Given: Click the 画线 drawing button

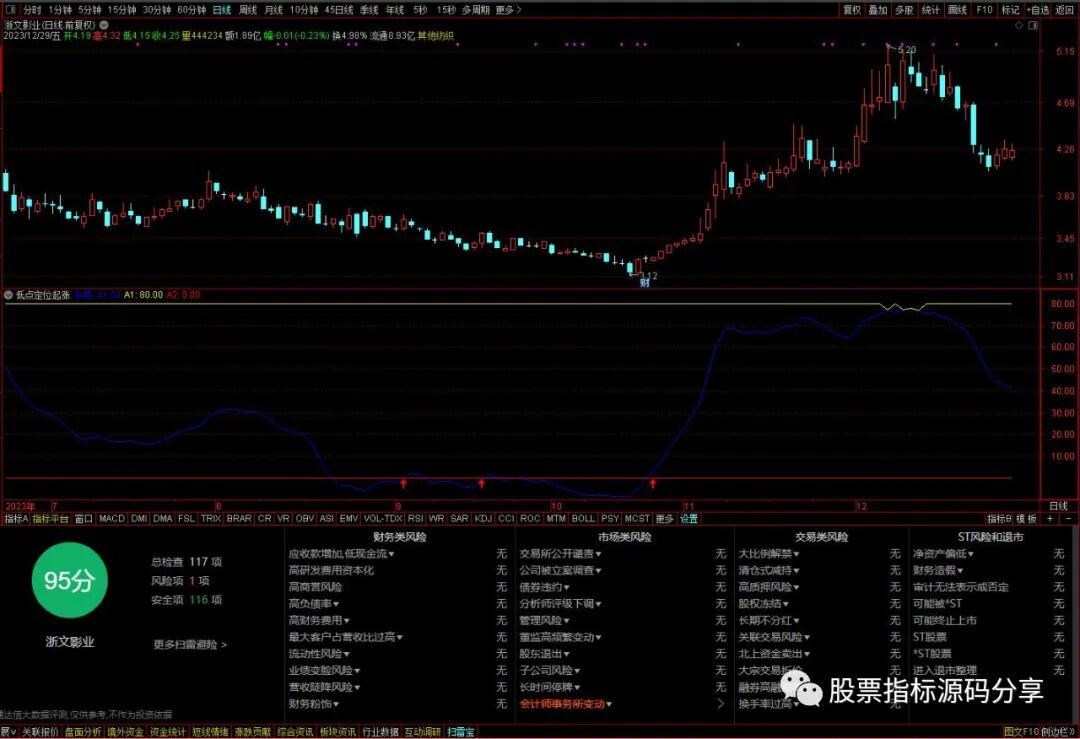Looking at the screenshot, I should [x=957, y=10].
